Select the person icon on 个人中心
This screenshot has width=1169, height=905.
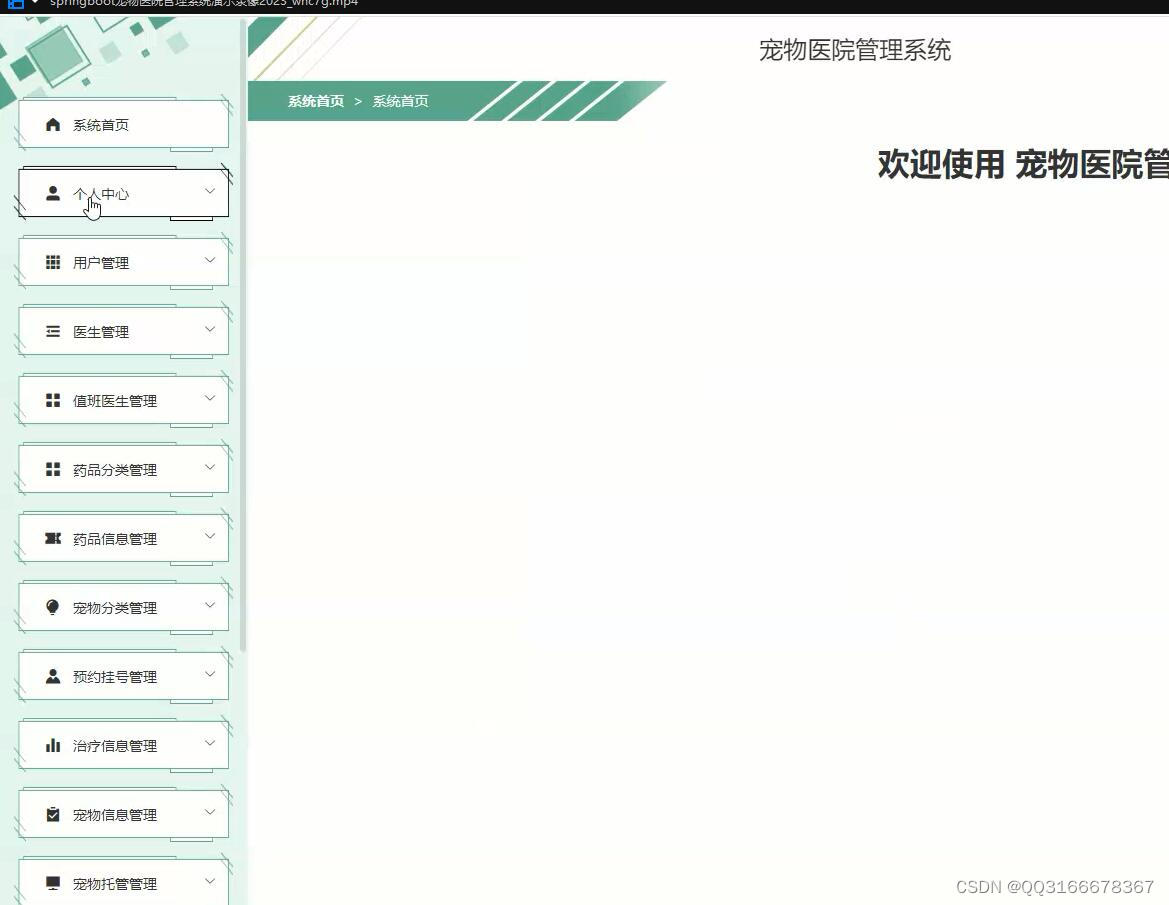point(53,193)
